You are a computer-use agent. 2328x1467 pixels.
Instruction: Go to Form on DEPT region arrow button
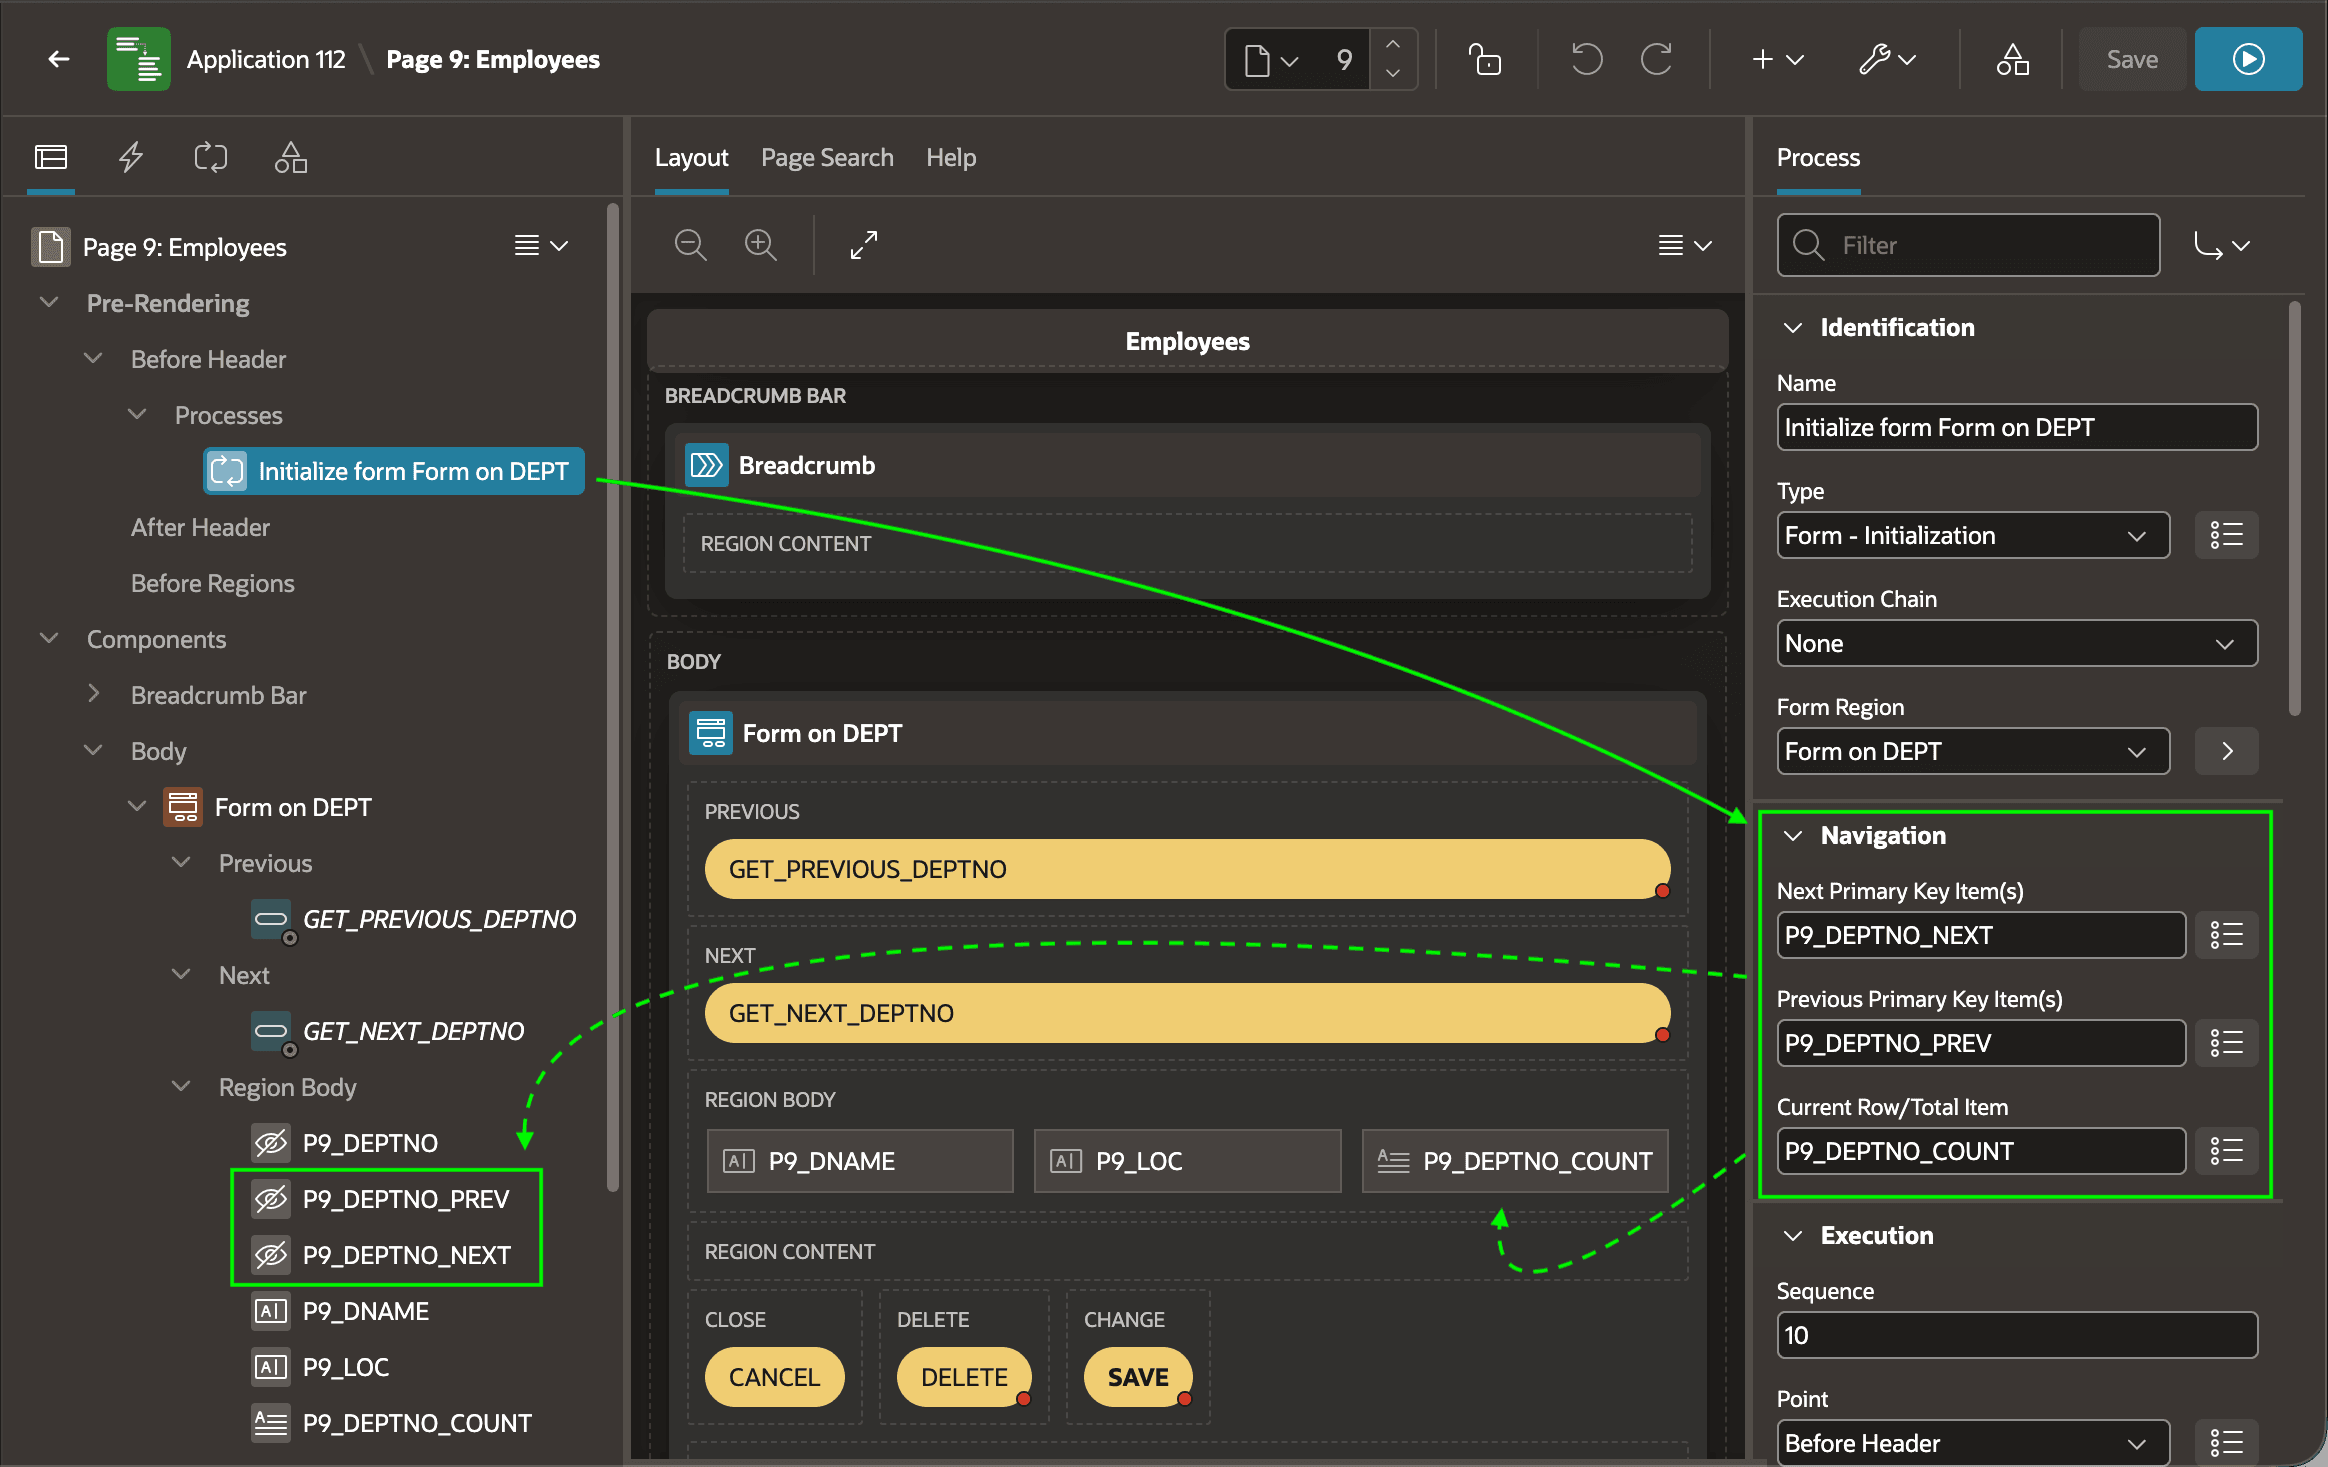click(x=2227, y=751)
